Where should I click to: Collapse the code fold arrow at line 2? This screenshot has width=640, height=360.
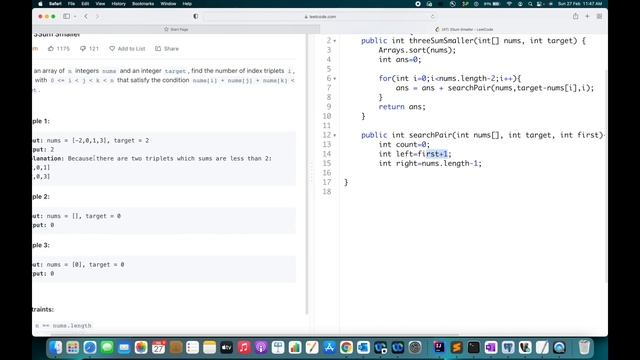click(335, 41)
